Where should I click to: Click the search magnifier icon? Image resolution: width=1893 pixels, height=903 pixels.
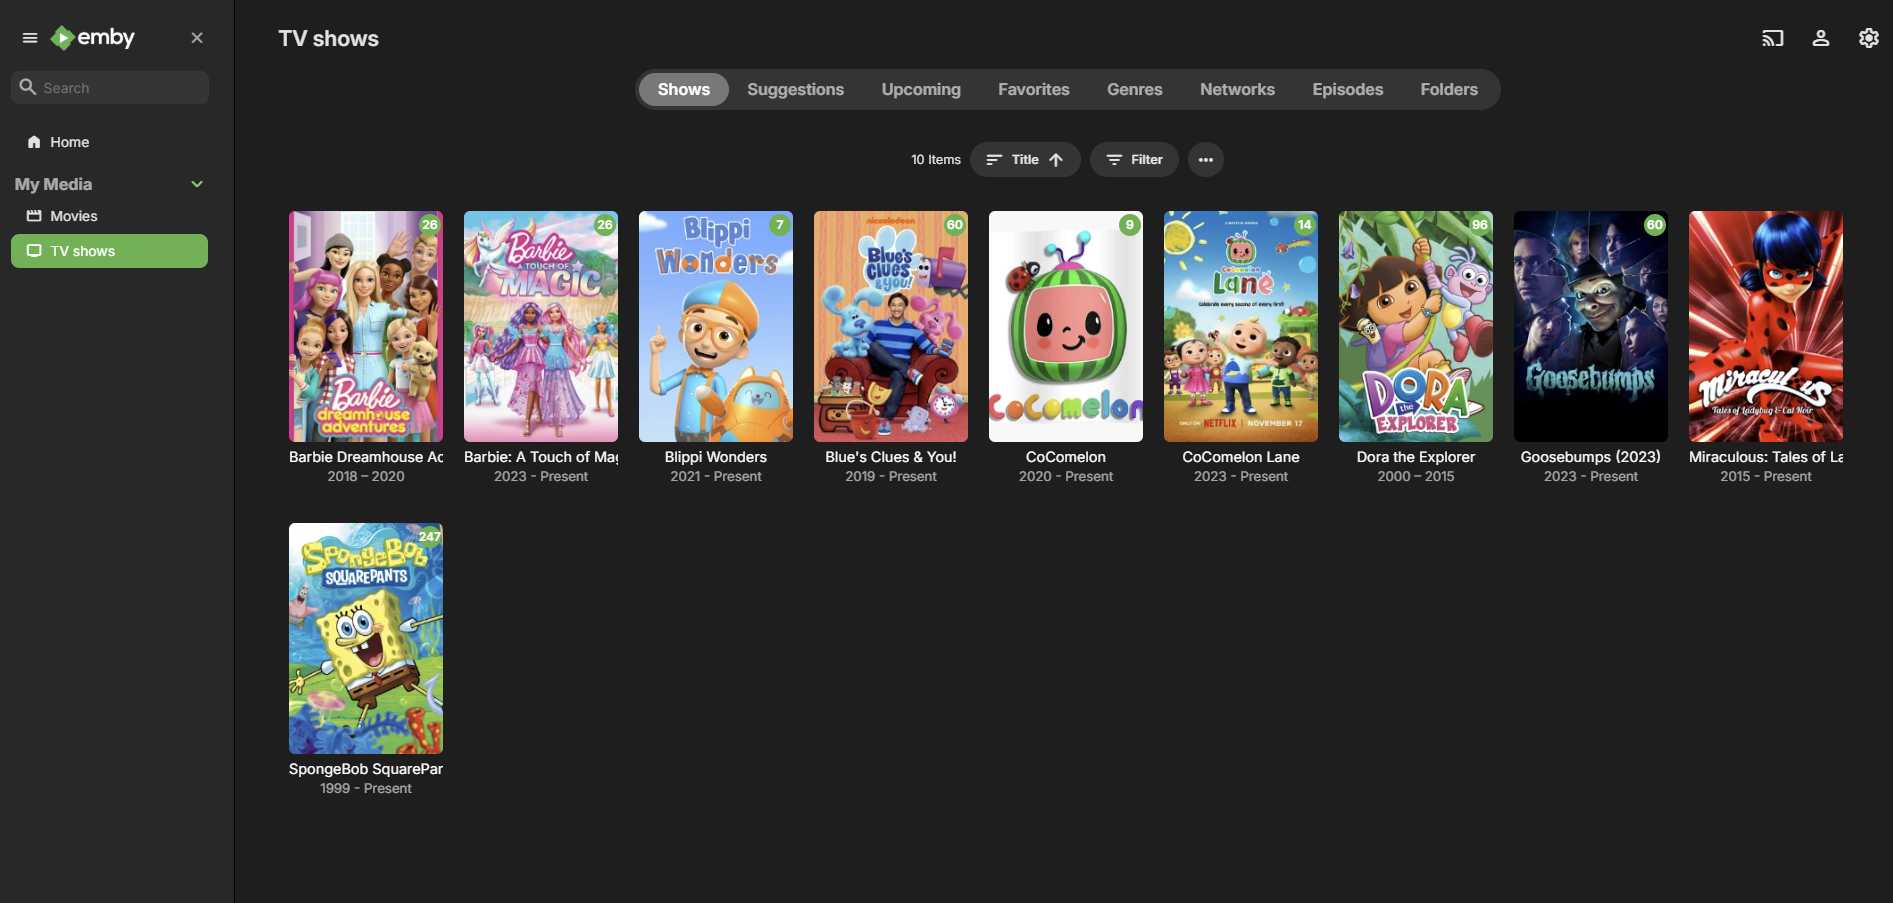click(28, 87)
